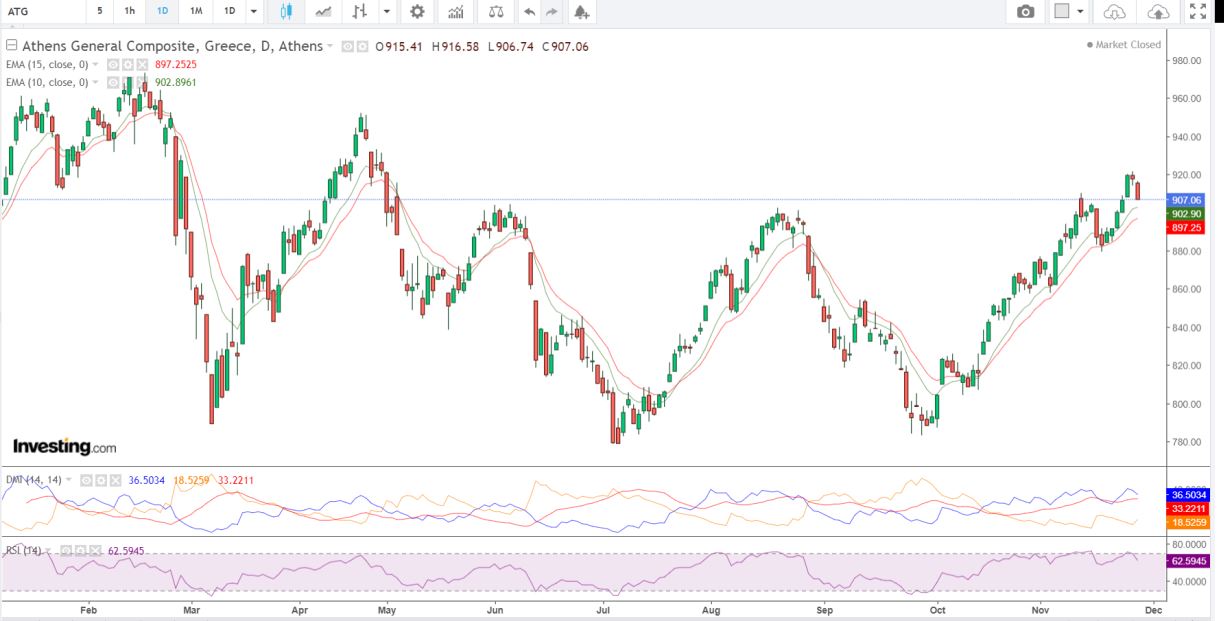Open the indicators chart icon
The height and width of the screenshot is (621, 1224).
pyautogui.click(x=456, y=12)
